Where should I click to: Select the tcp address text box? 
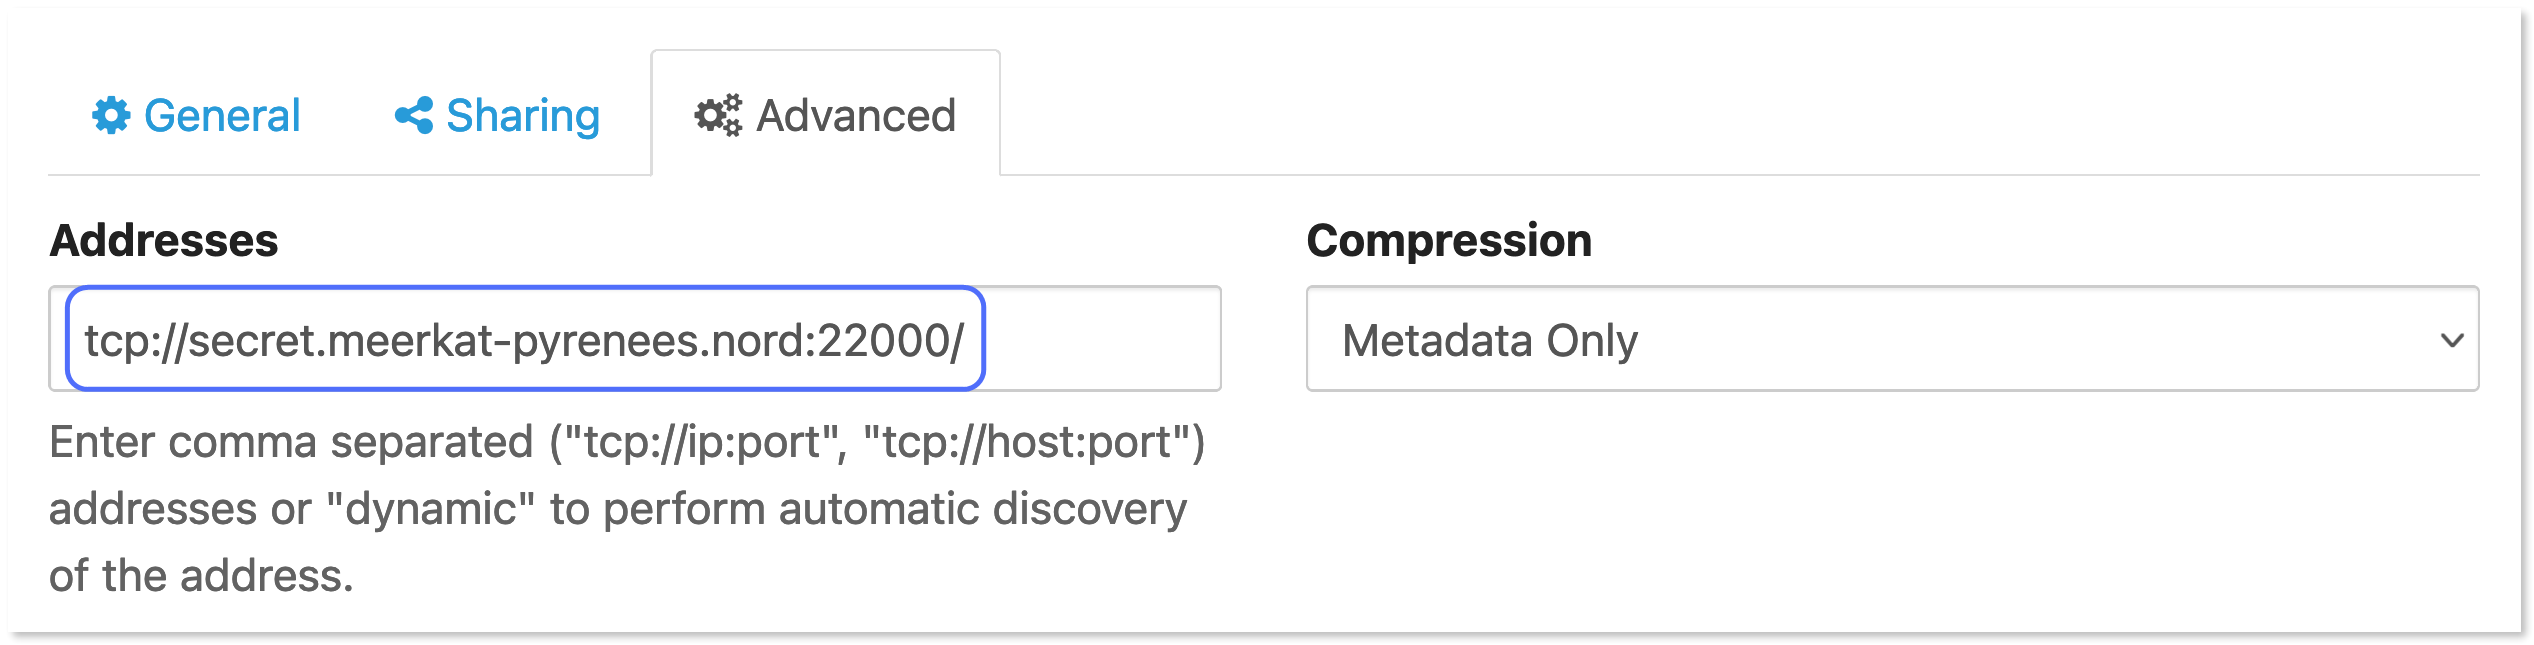(520, 340)
